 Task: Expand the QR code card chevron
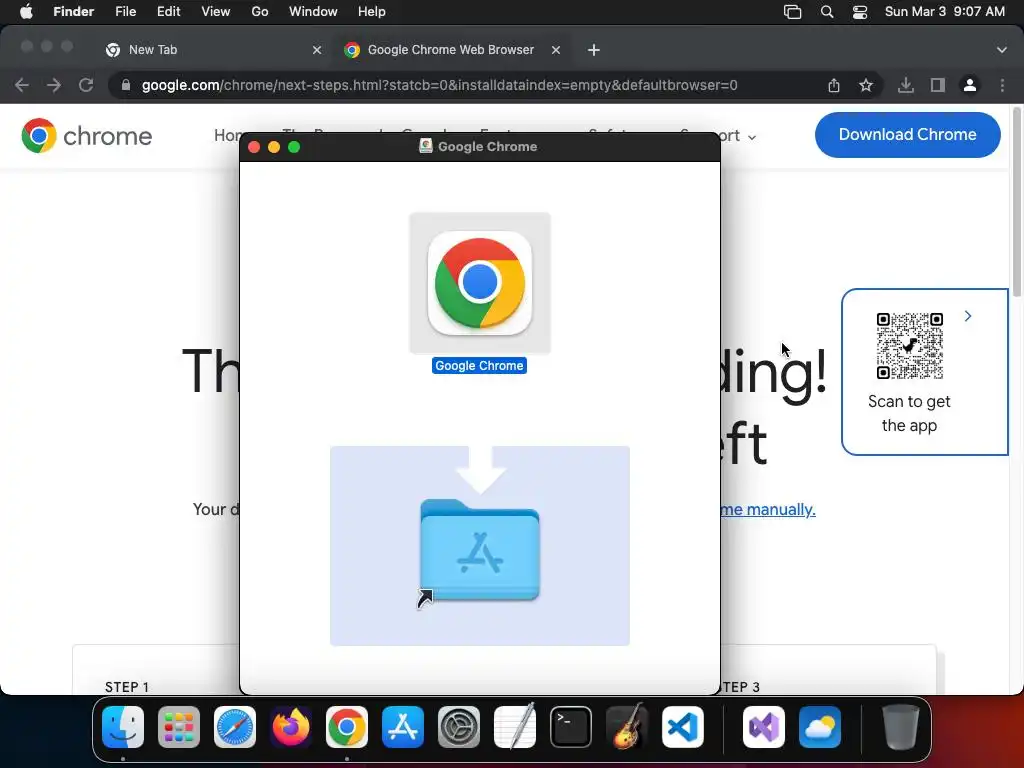[x=968, y=316]
